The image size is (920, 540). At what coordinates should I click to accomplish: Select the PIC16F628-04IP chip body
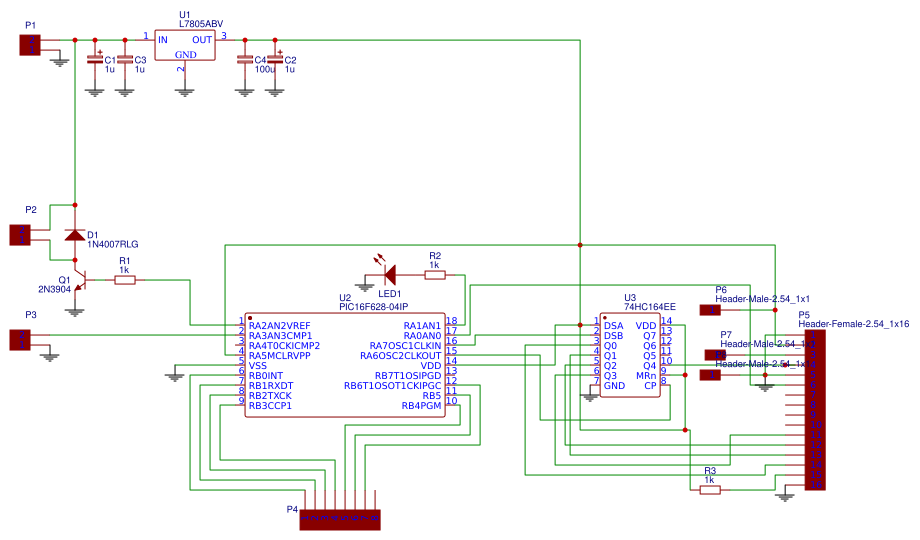345,364
